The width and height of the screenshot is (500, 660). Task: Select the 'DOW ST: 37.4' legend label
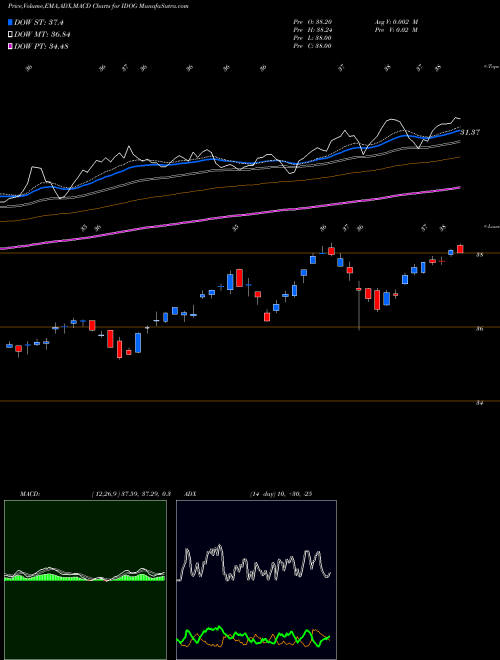click(38, 22)
